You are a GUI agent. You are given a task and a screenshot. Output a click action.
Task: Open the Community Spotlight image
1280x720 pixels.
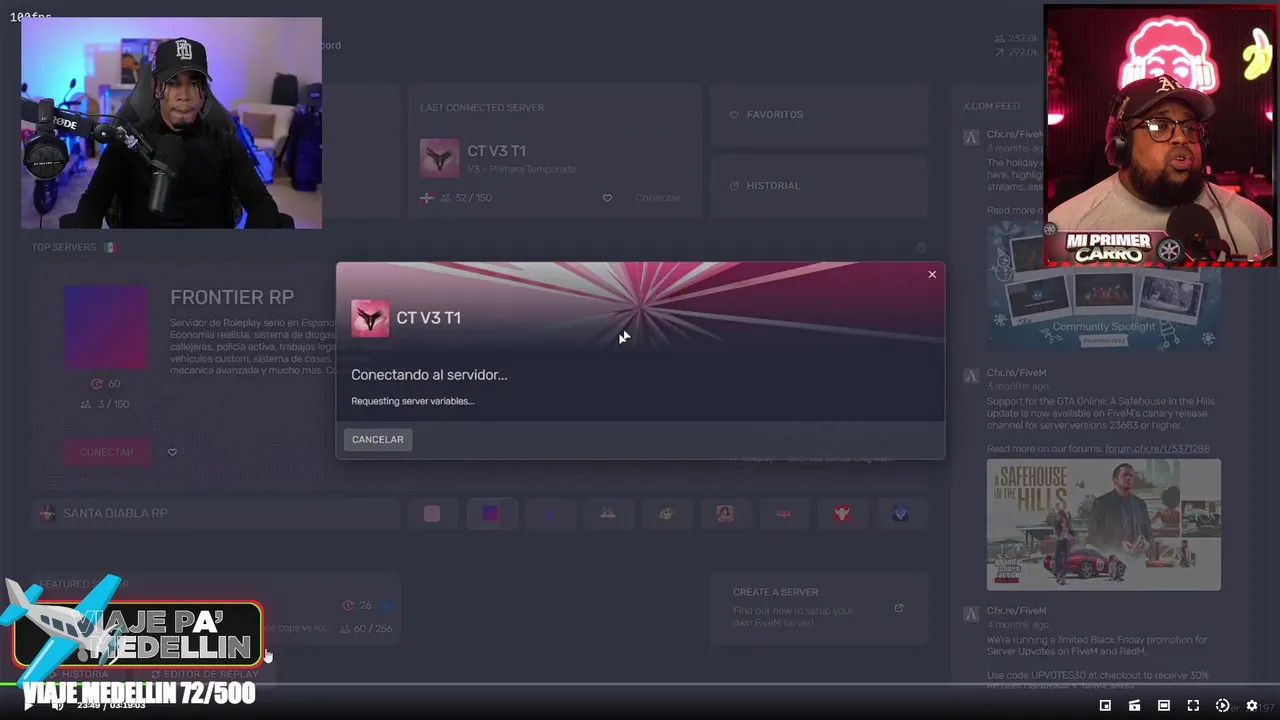[x=1104, y=285]
